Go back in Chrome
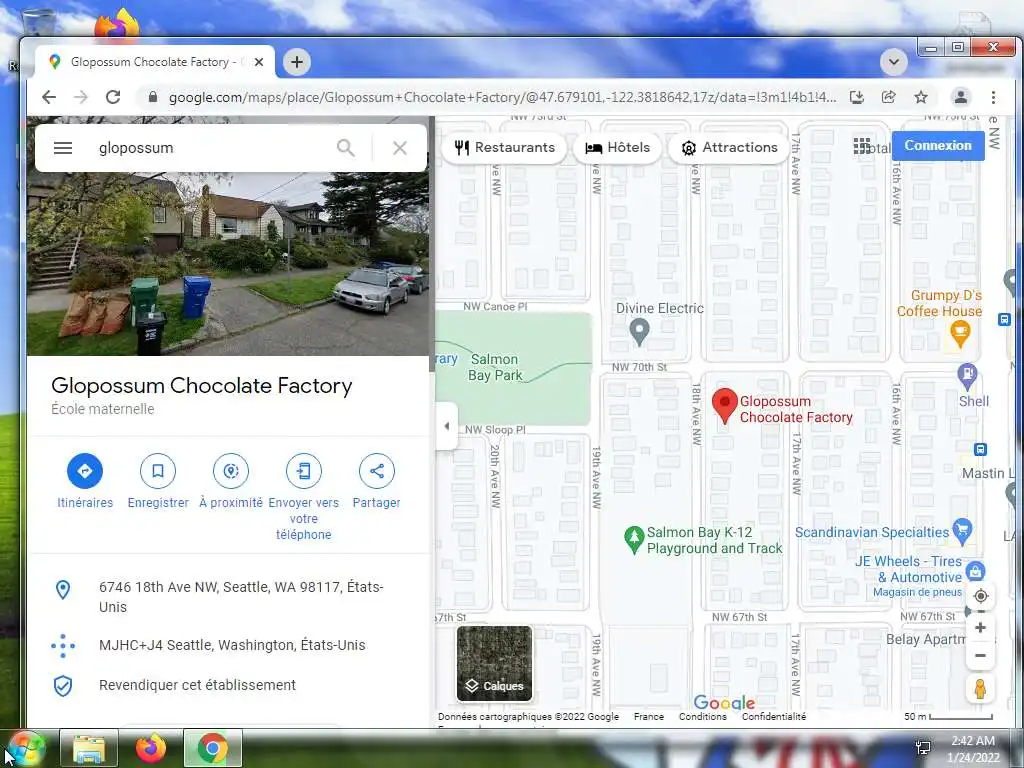This screenshot has width=1024, height=768. (x=49, y=97)
